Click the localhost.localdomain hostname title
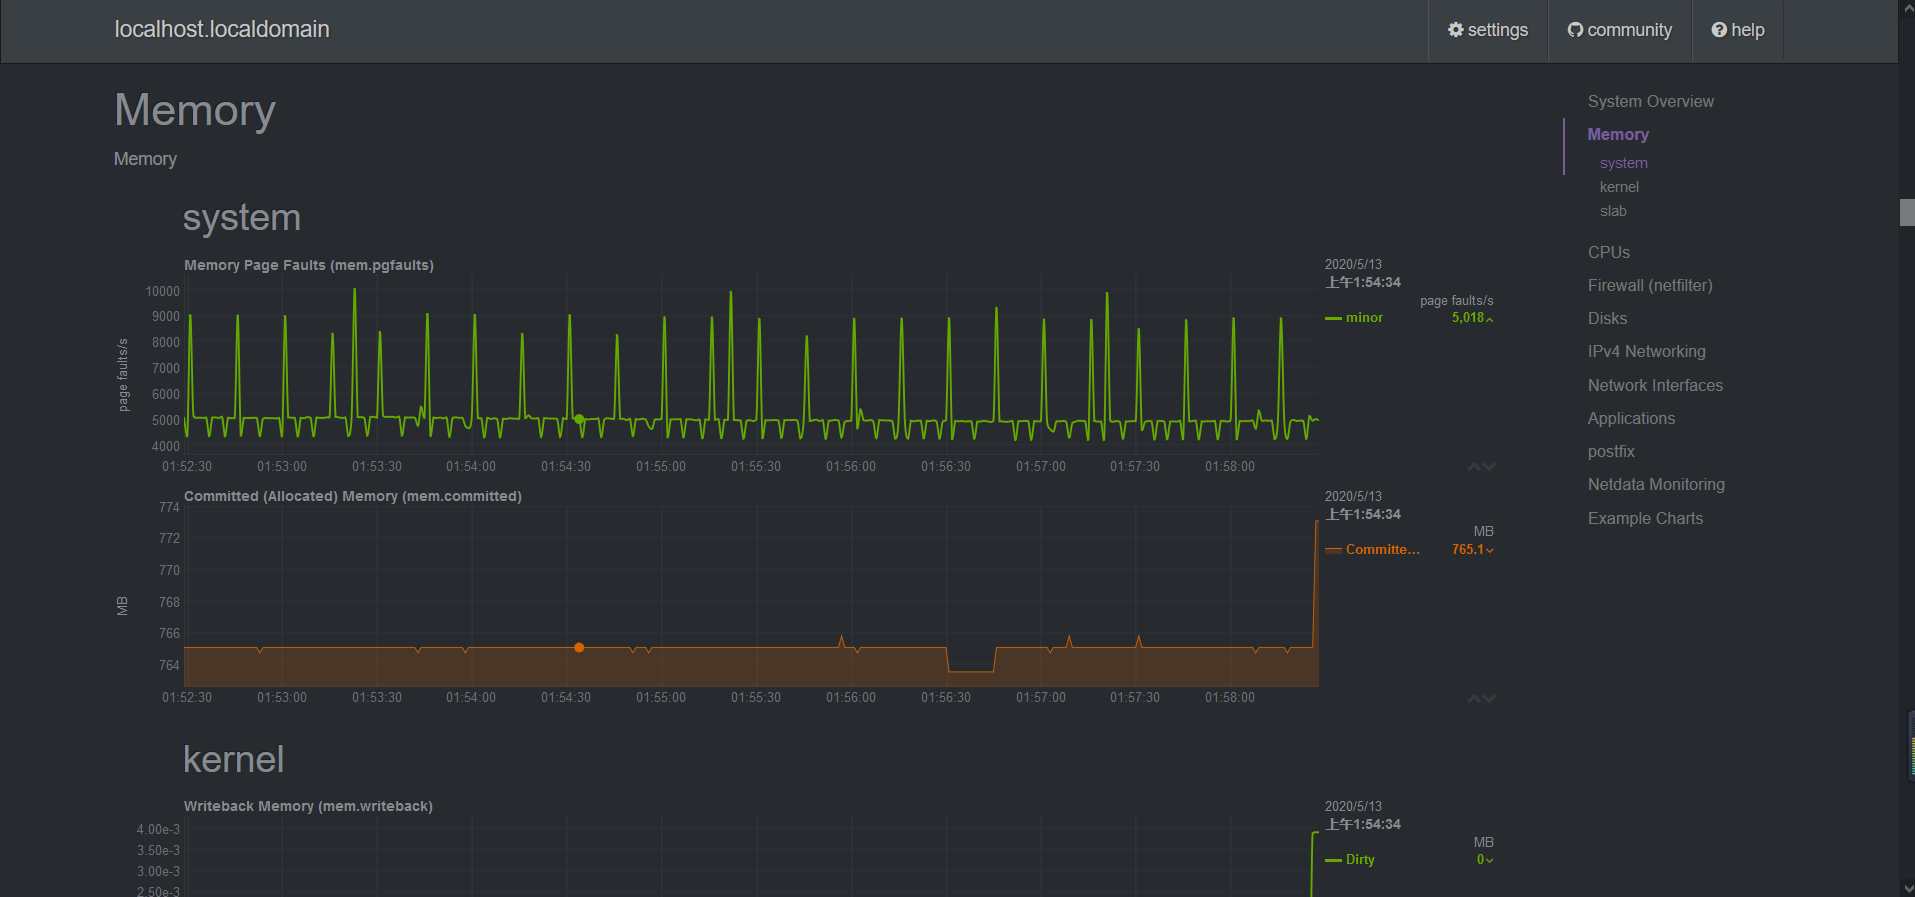Screen dimensions: 1915x897 tap(222, 30)
